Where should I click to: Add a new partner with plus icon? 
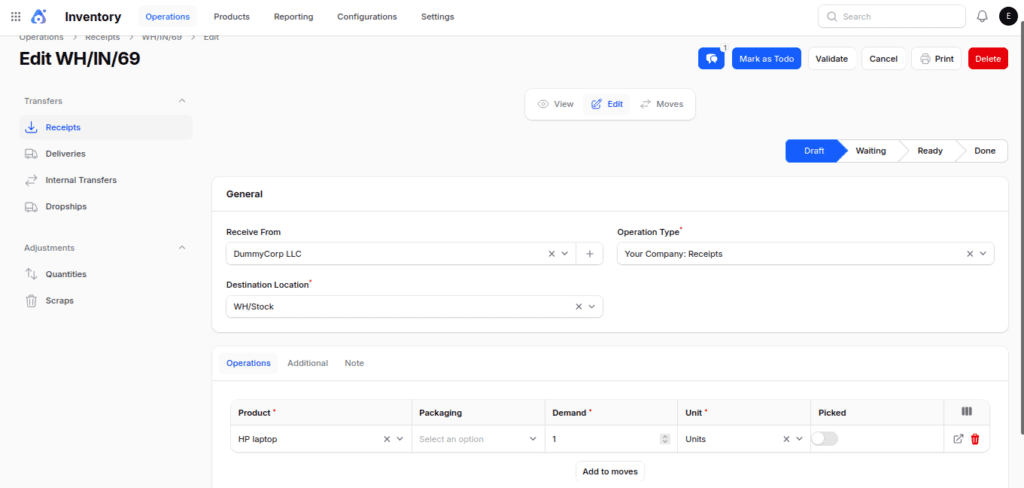click(590, 253)
